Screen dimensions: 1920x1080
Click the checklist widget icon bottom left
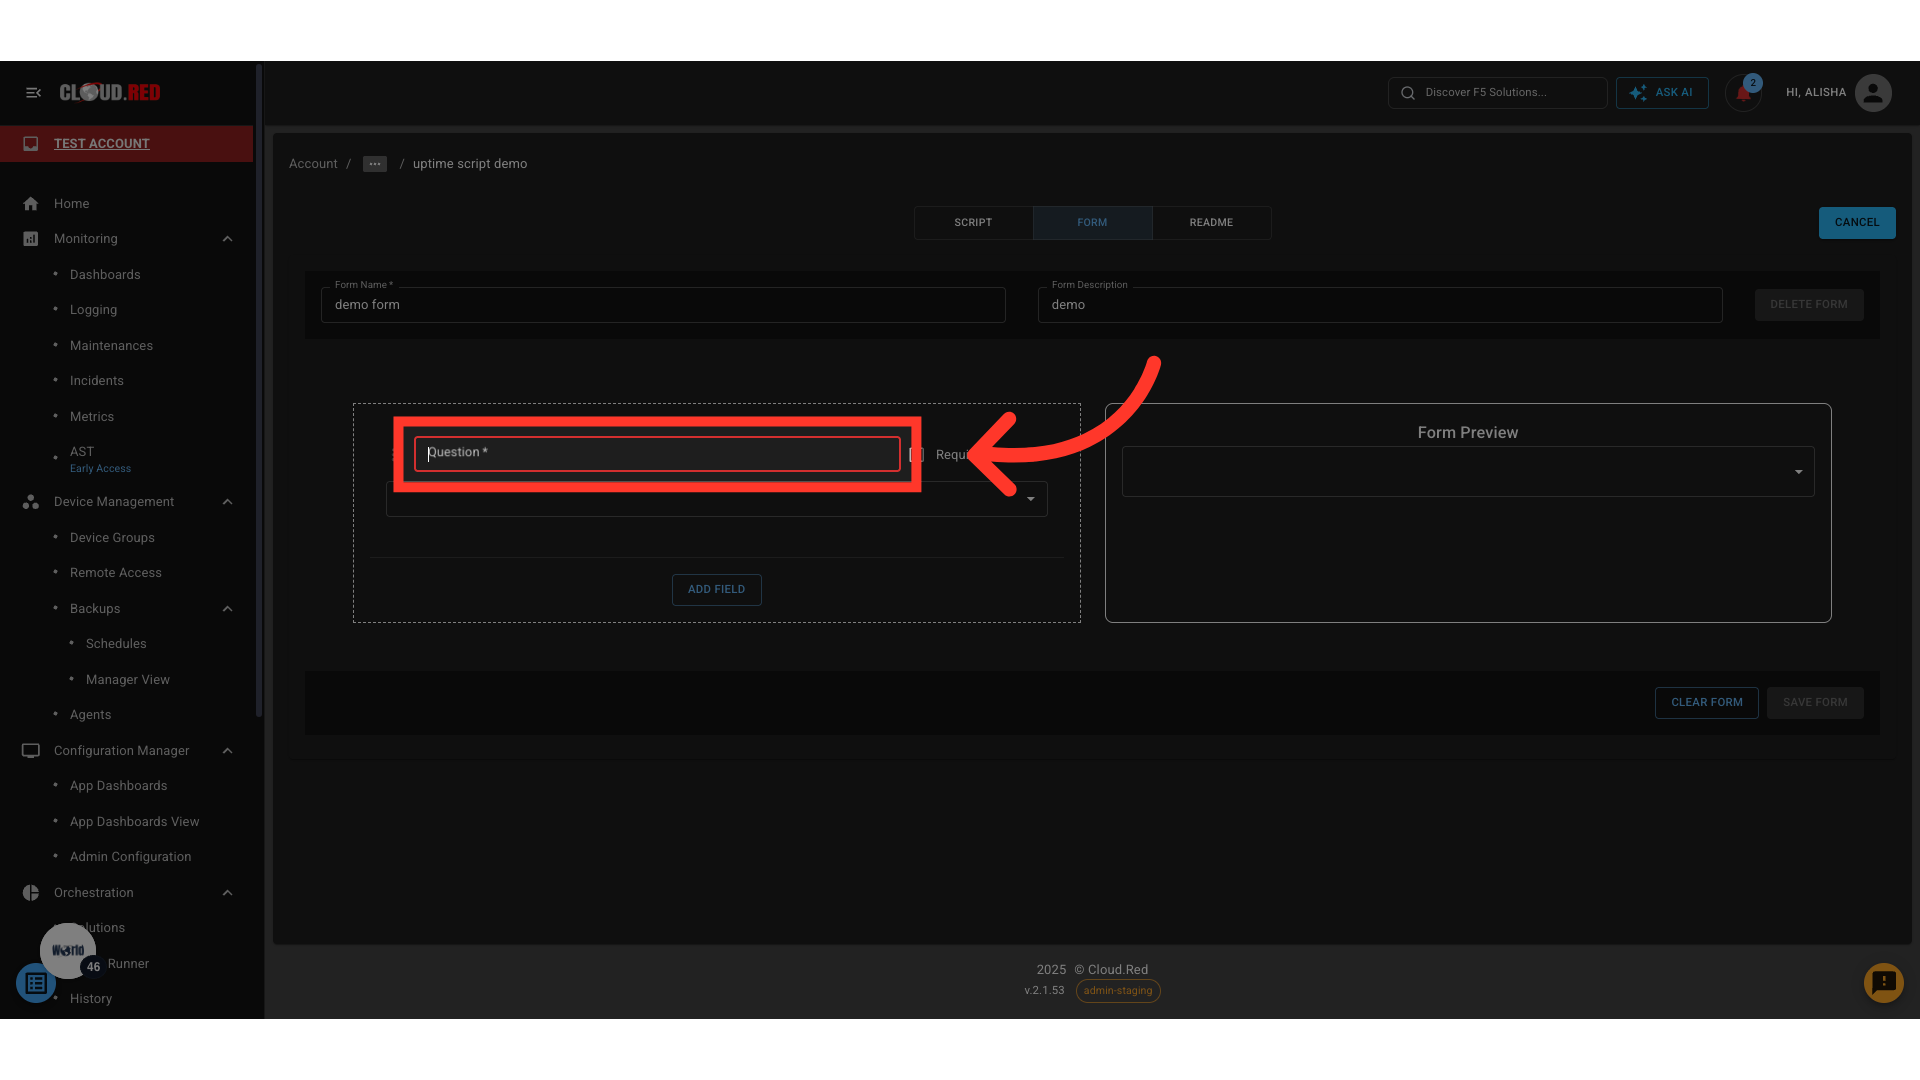(x=36, y=984)
